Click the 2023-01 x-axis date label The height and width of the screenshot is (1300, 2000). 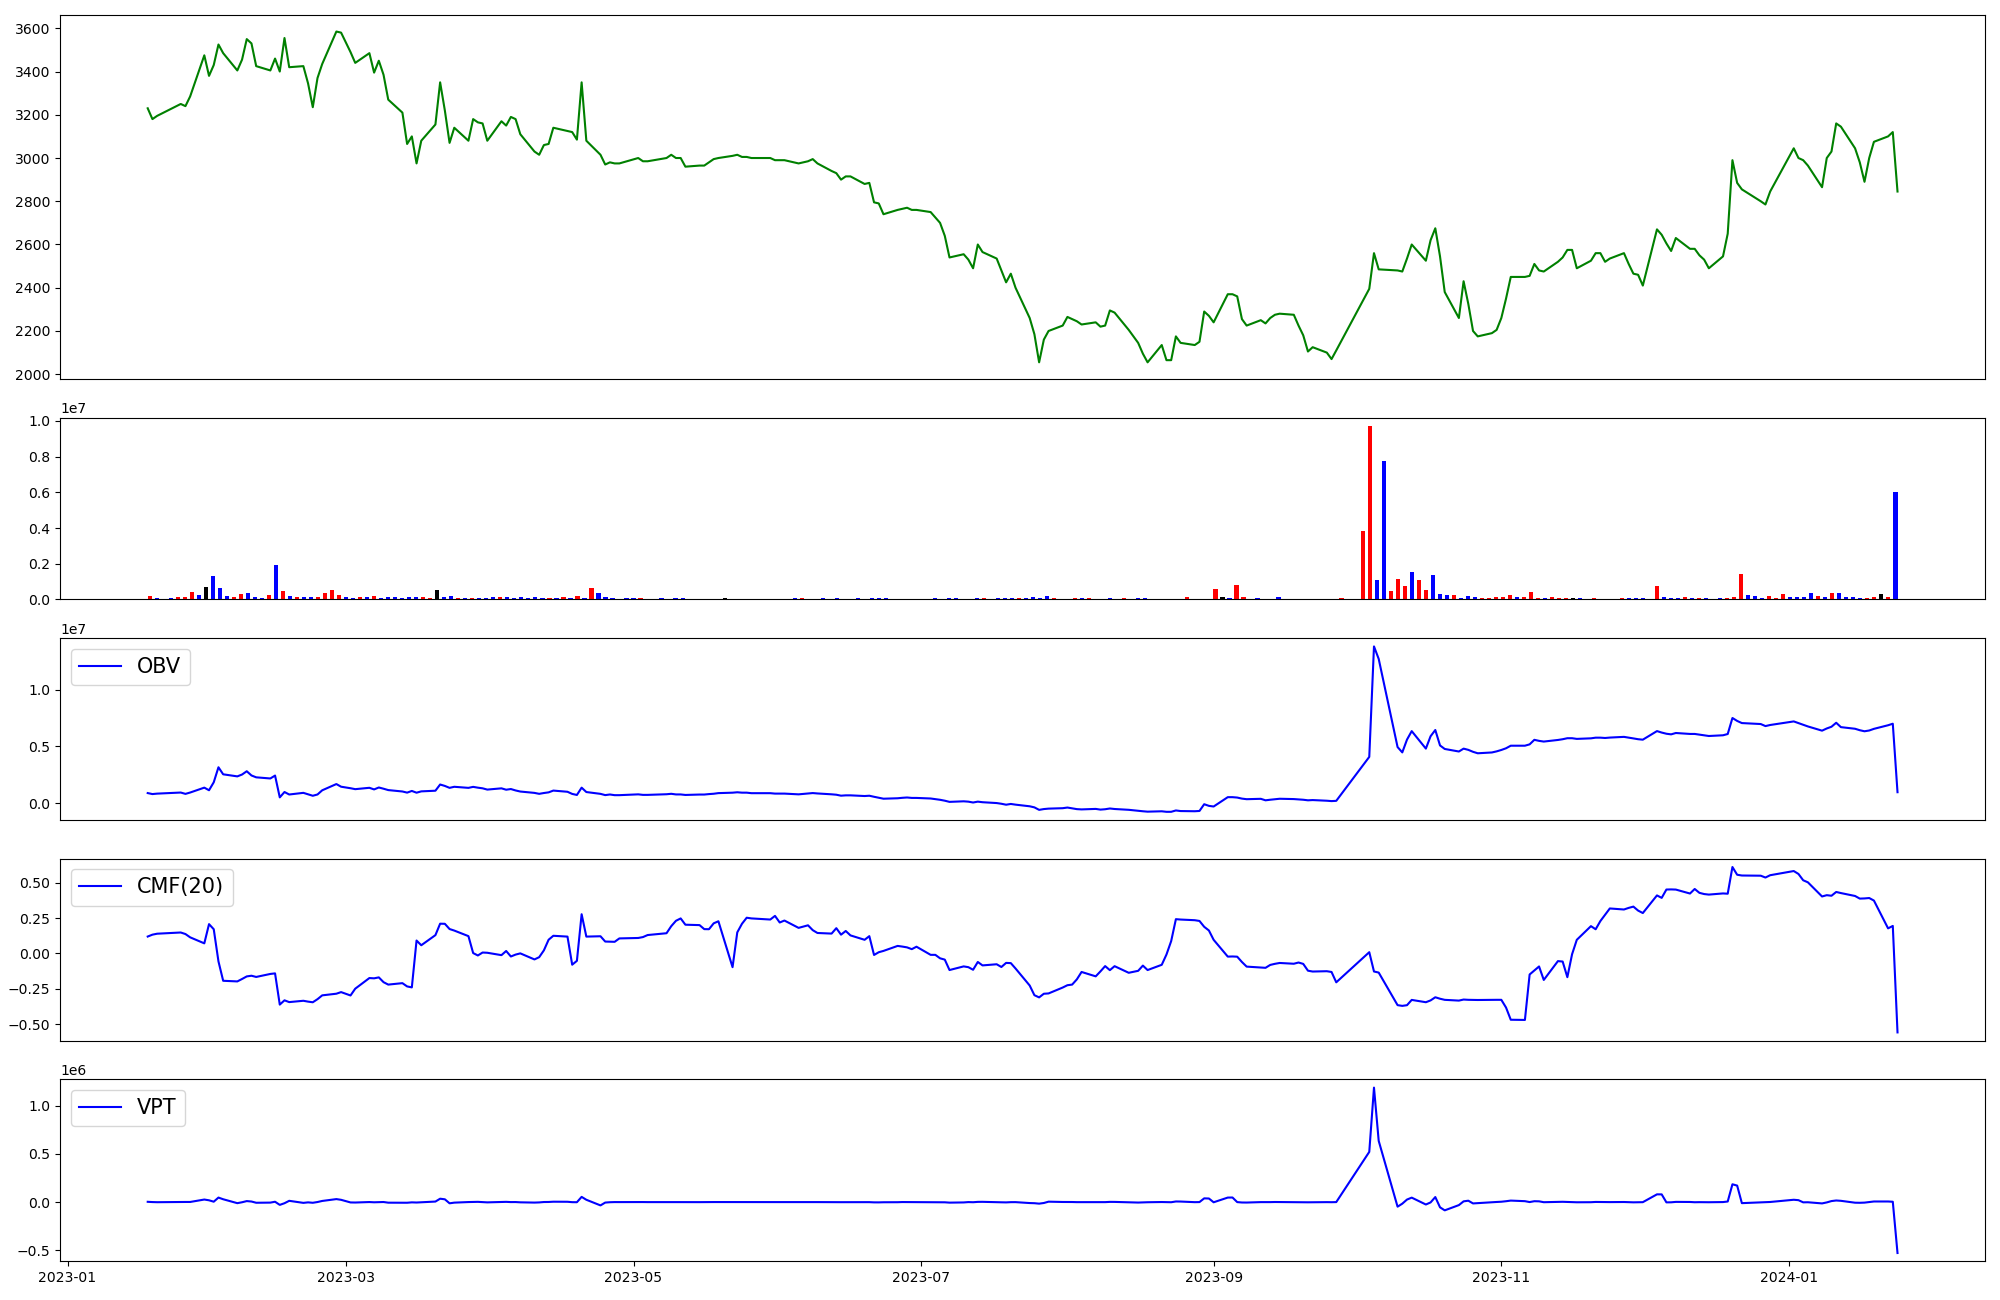point(67,1277)
